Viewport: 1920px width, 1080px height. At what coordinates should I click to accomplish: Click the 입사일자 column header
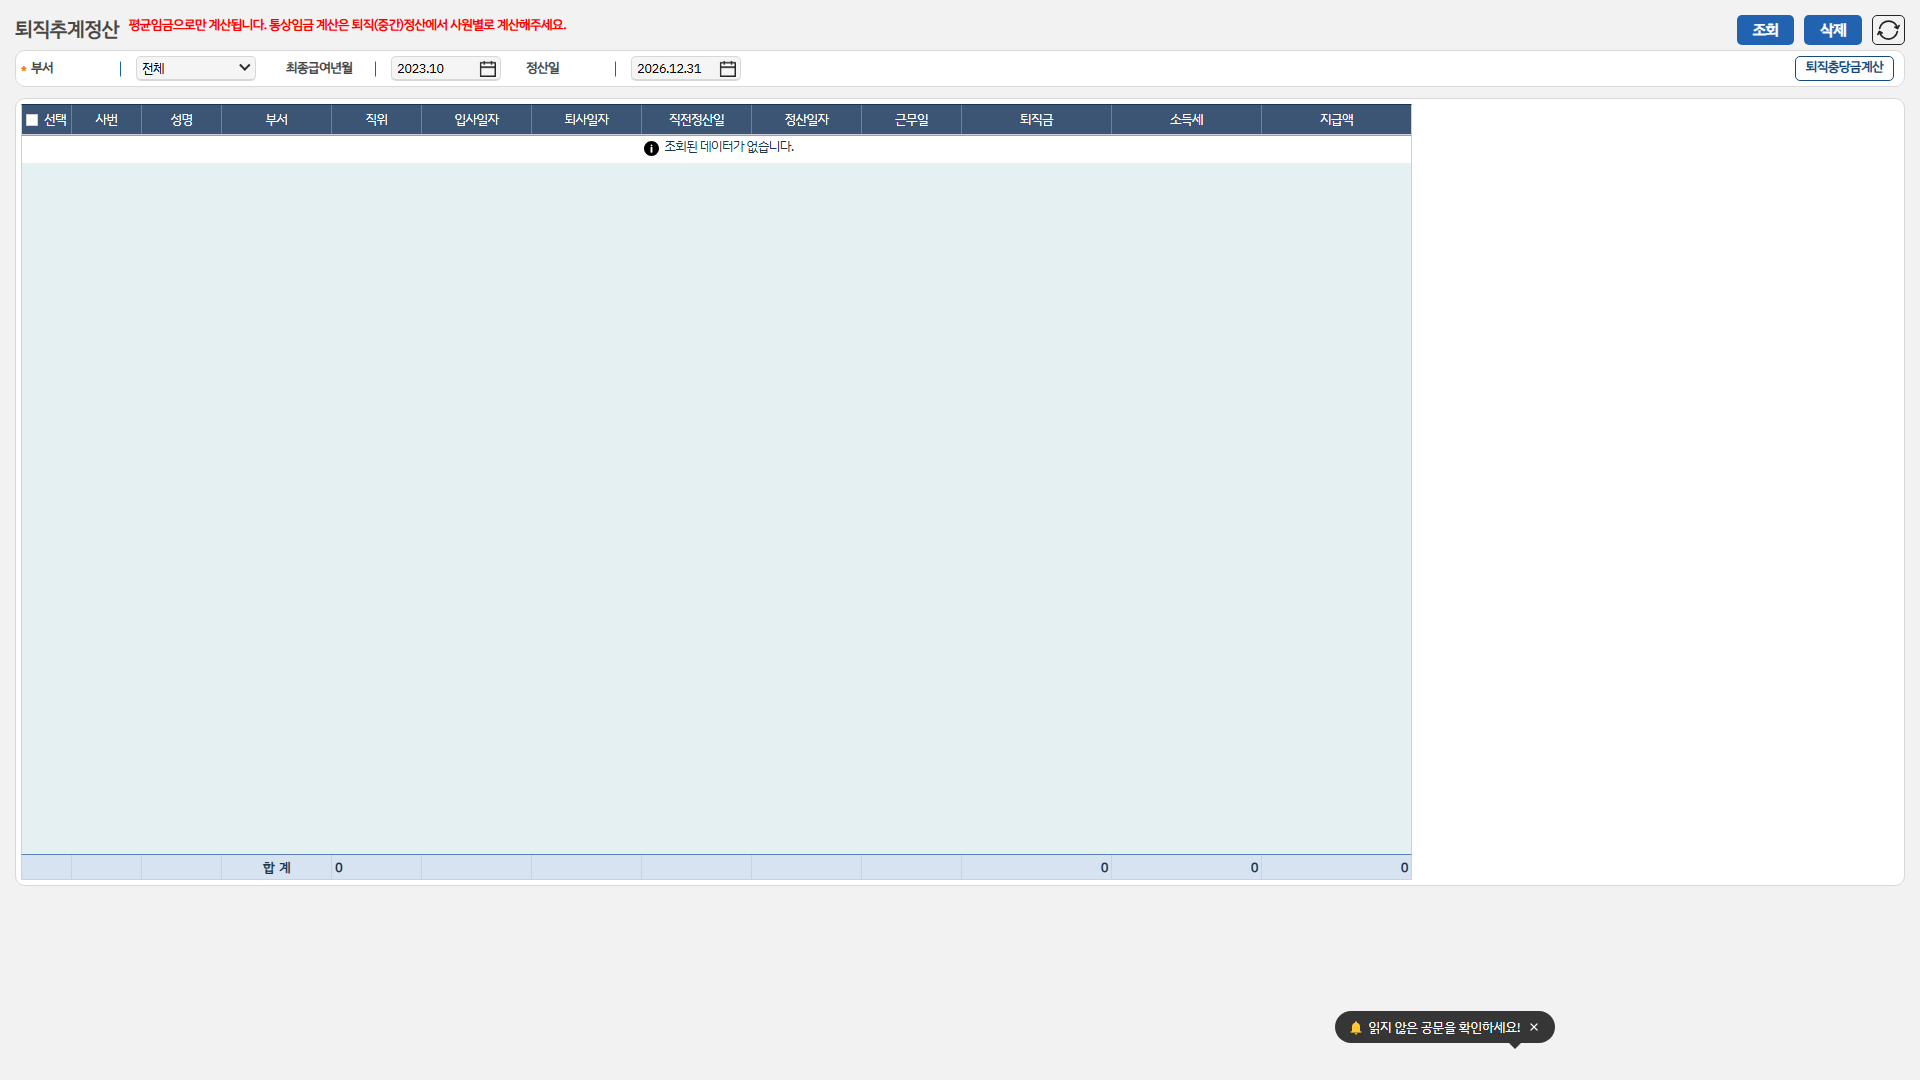tap(476, 120)
